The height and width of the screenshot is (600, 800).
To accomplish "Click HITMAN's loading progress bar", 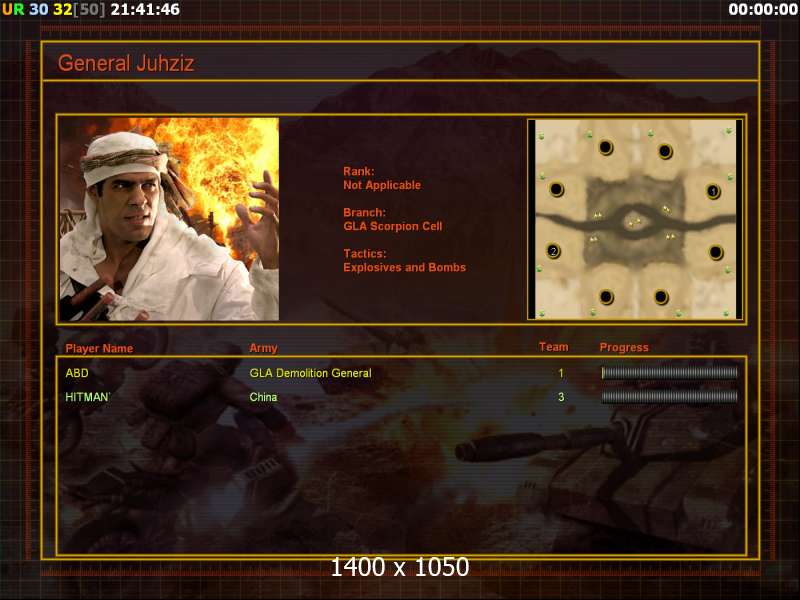I will pos(669,397).
